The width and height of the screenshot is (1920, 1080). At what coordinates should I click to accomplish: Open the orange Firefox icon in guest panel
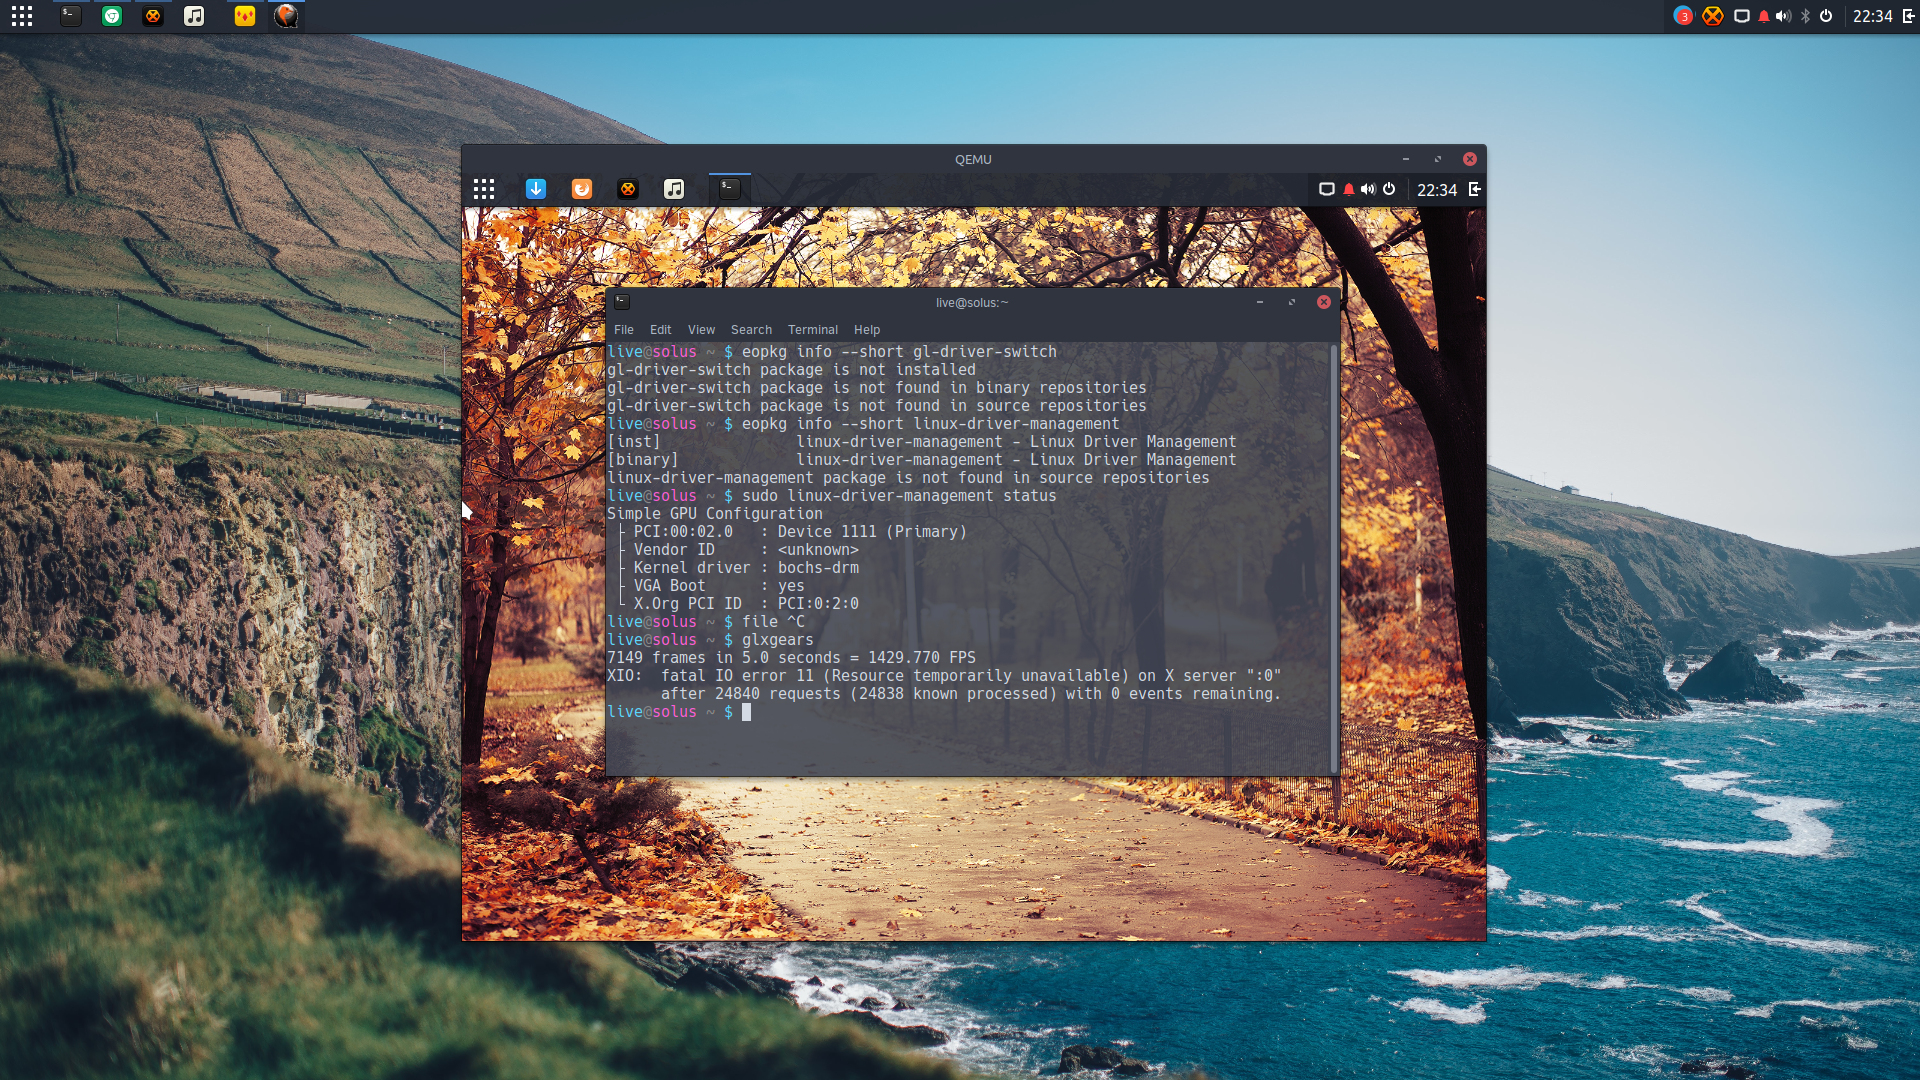pyautogui.click(x=582, y=189)
